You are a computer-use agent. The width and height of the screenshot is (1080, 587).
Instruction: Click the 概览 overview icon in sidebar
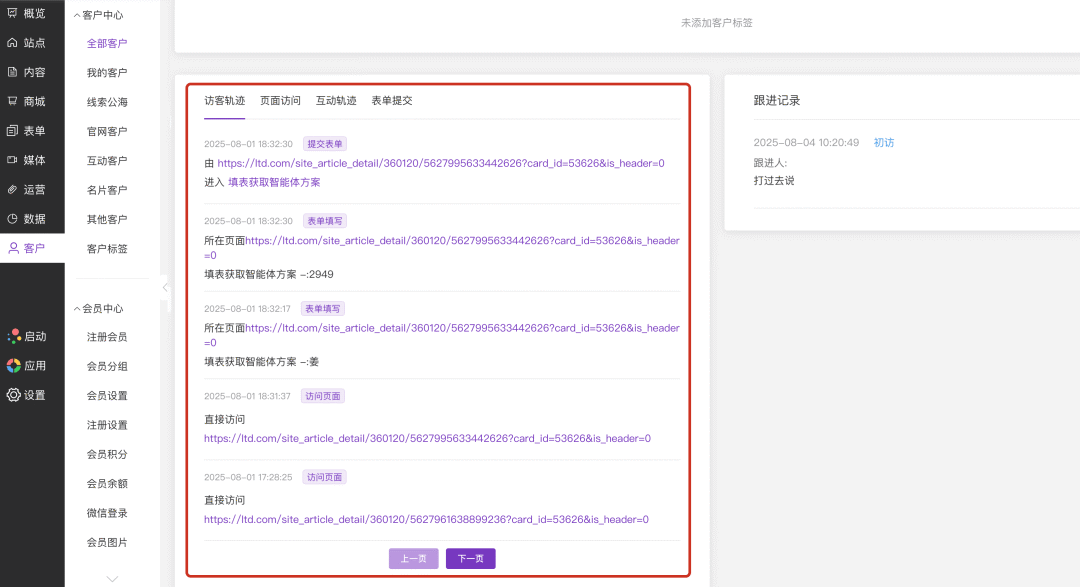(x=13, y=14)
